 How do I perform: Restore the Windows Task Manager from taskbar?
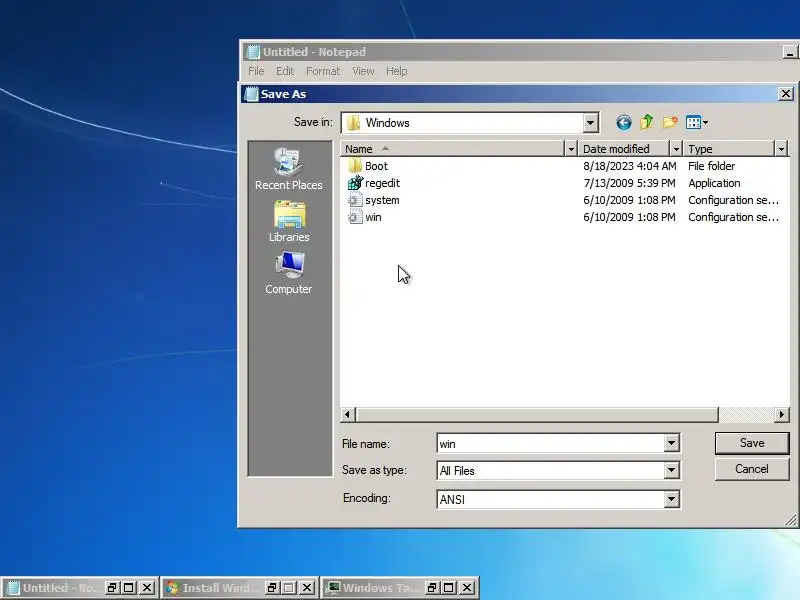[432, 588]
